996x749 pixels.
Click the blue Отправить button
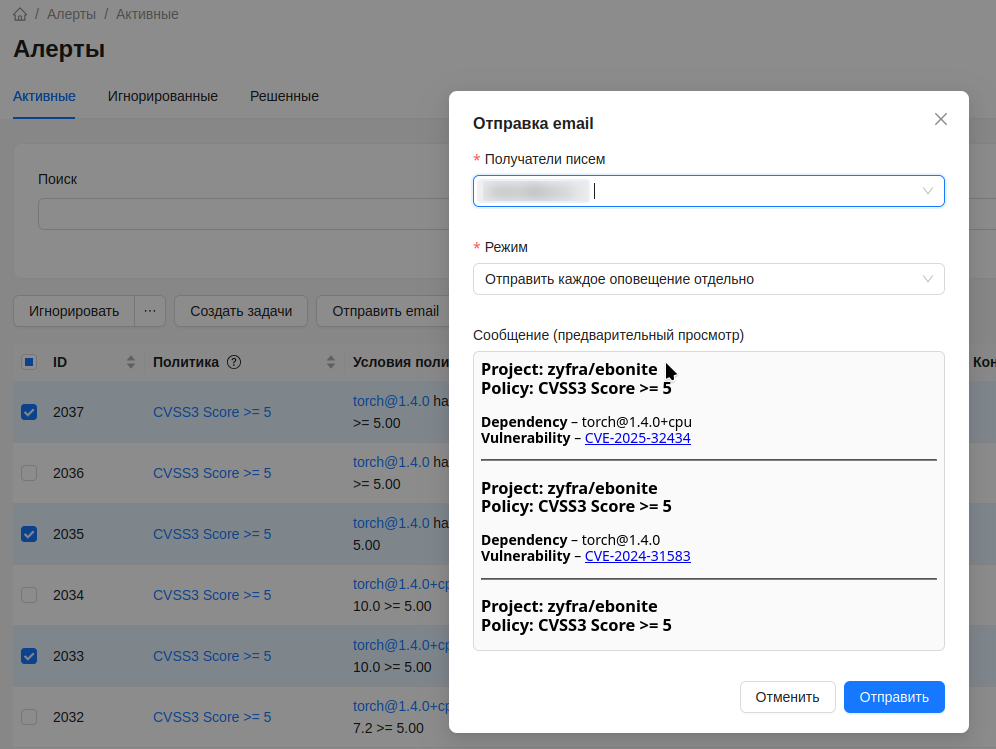point(894,698)
